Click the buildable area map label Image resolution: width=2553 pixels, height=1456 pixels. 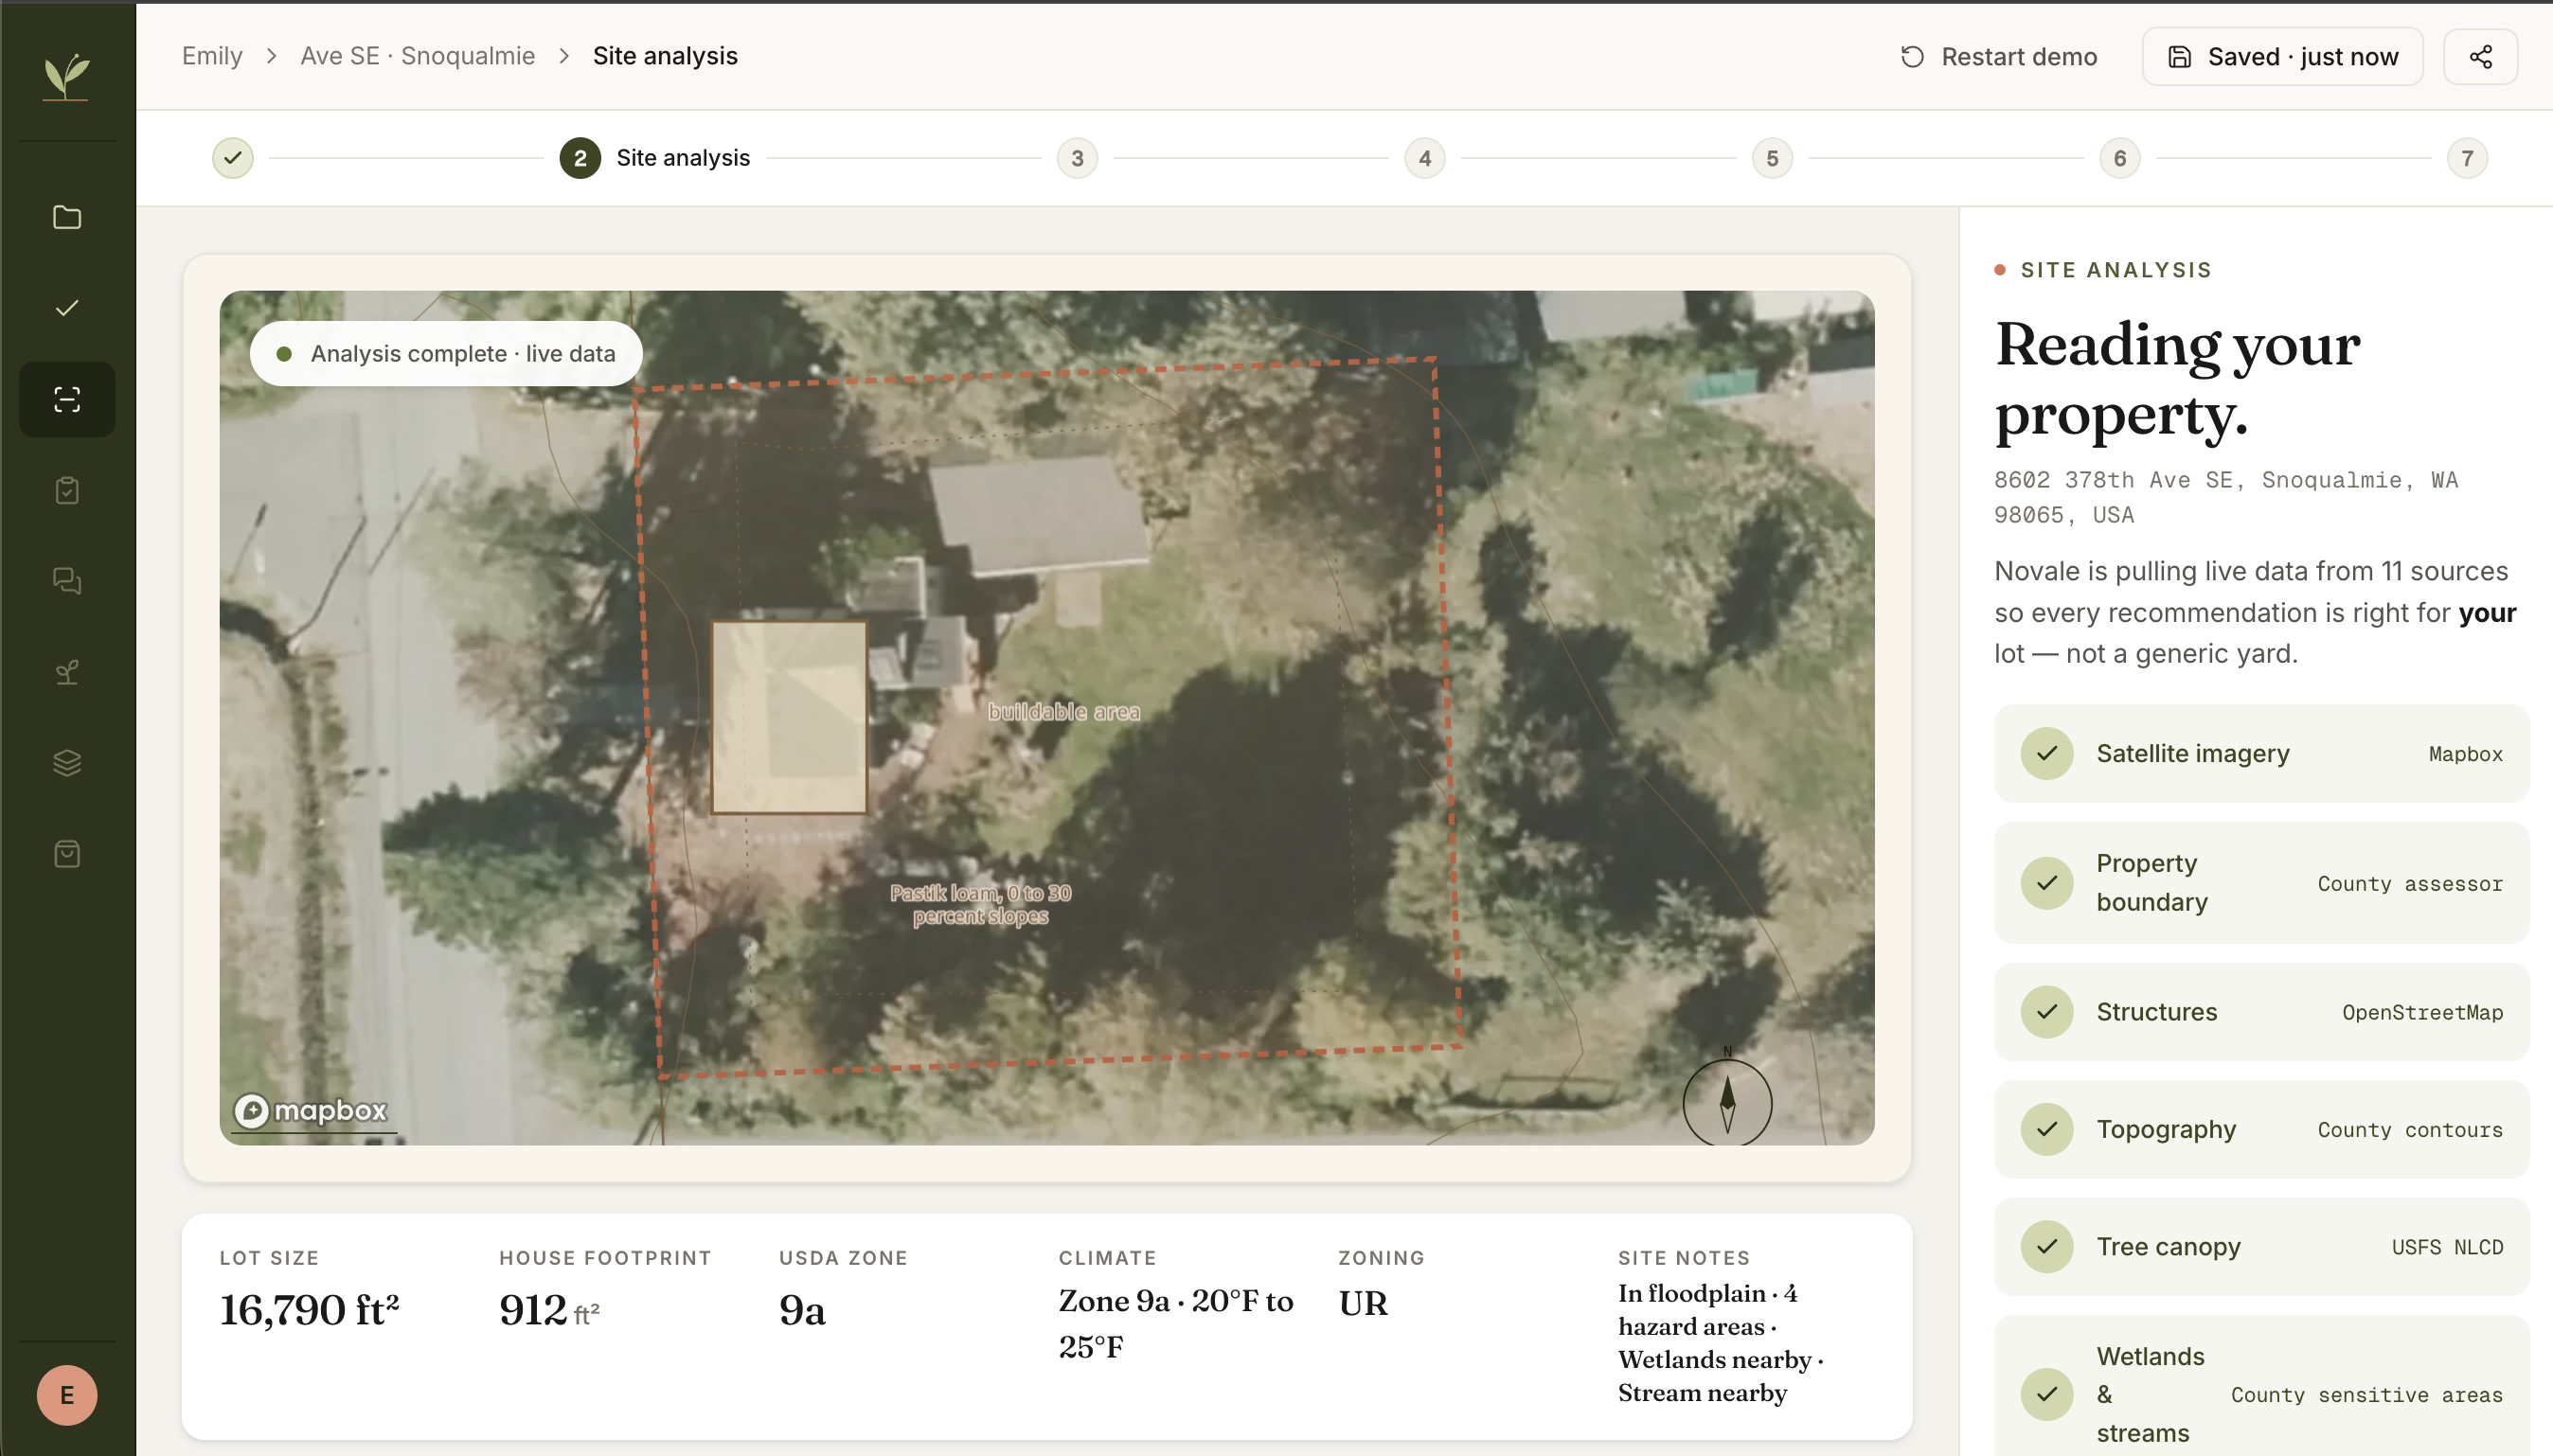point(1064,712)
